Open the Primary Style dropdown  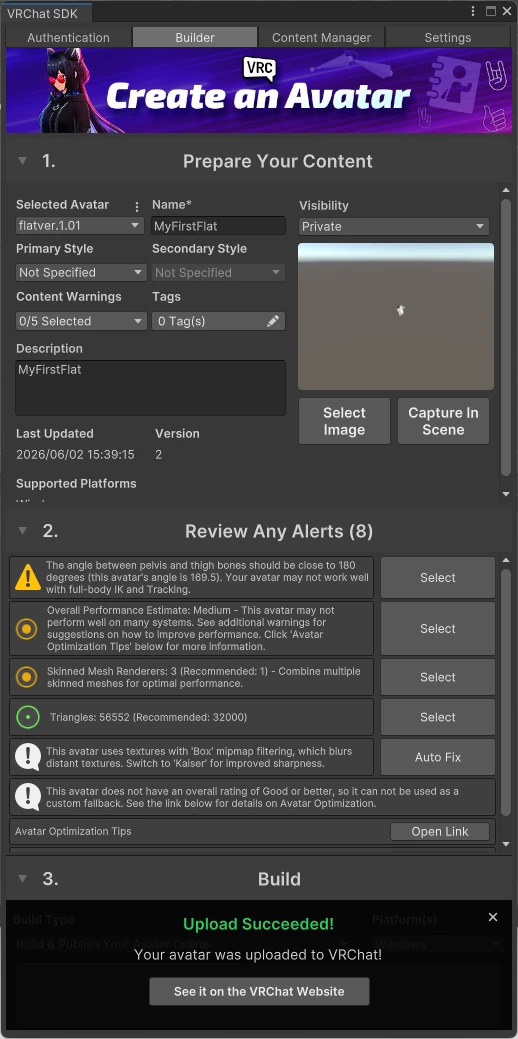tap(81, 272)
